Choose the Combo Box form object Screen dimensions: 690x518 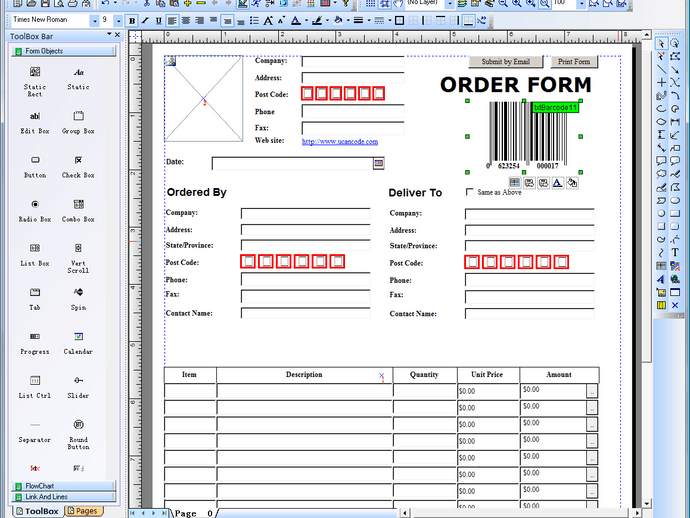click(x=78, y=211)
